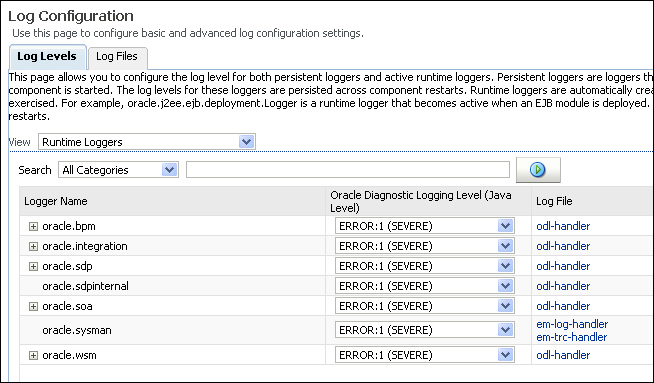
Task: Open em-log-handler log file link
Action: click(572, 324)
